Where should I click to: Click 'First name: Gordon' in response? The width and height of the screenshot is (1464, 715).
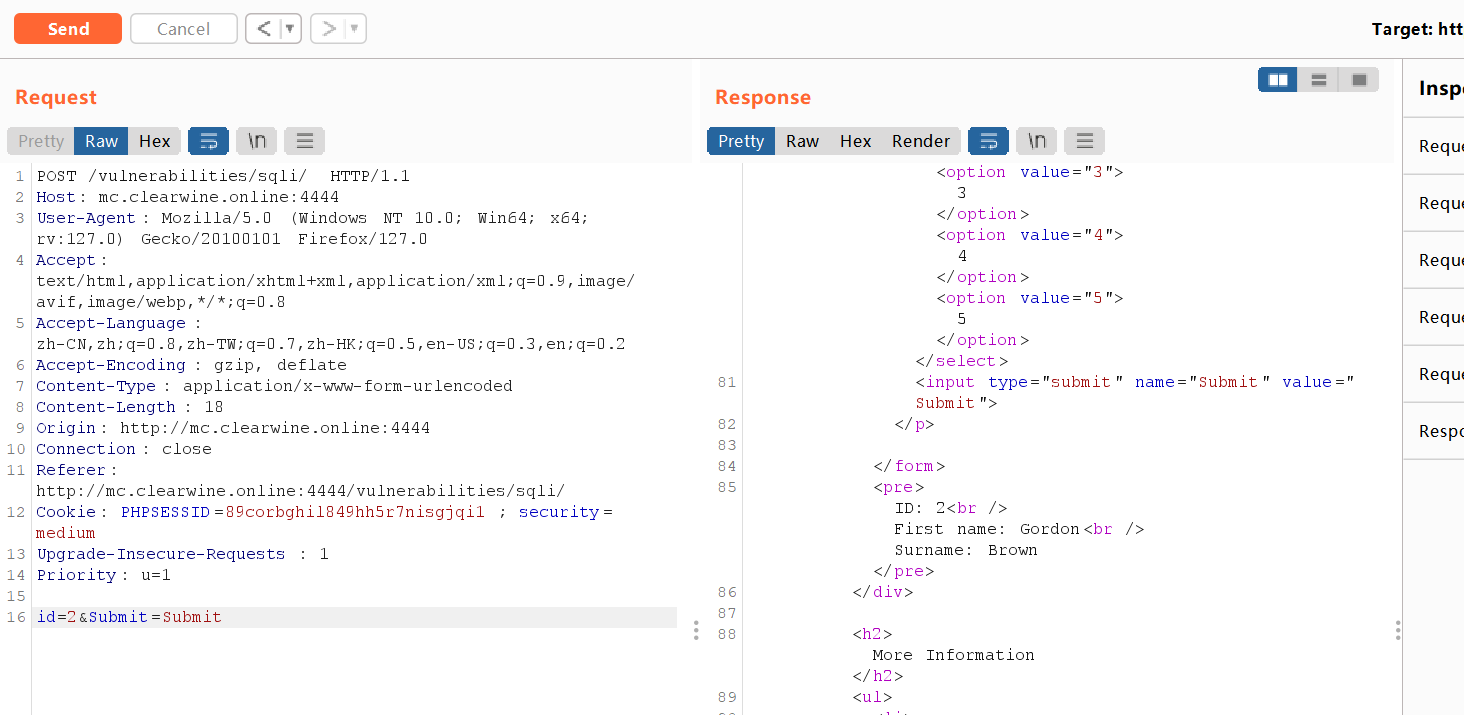coord(987,529)
